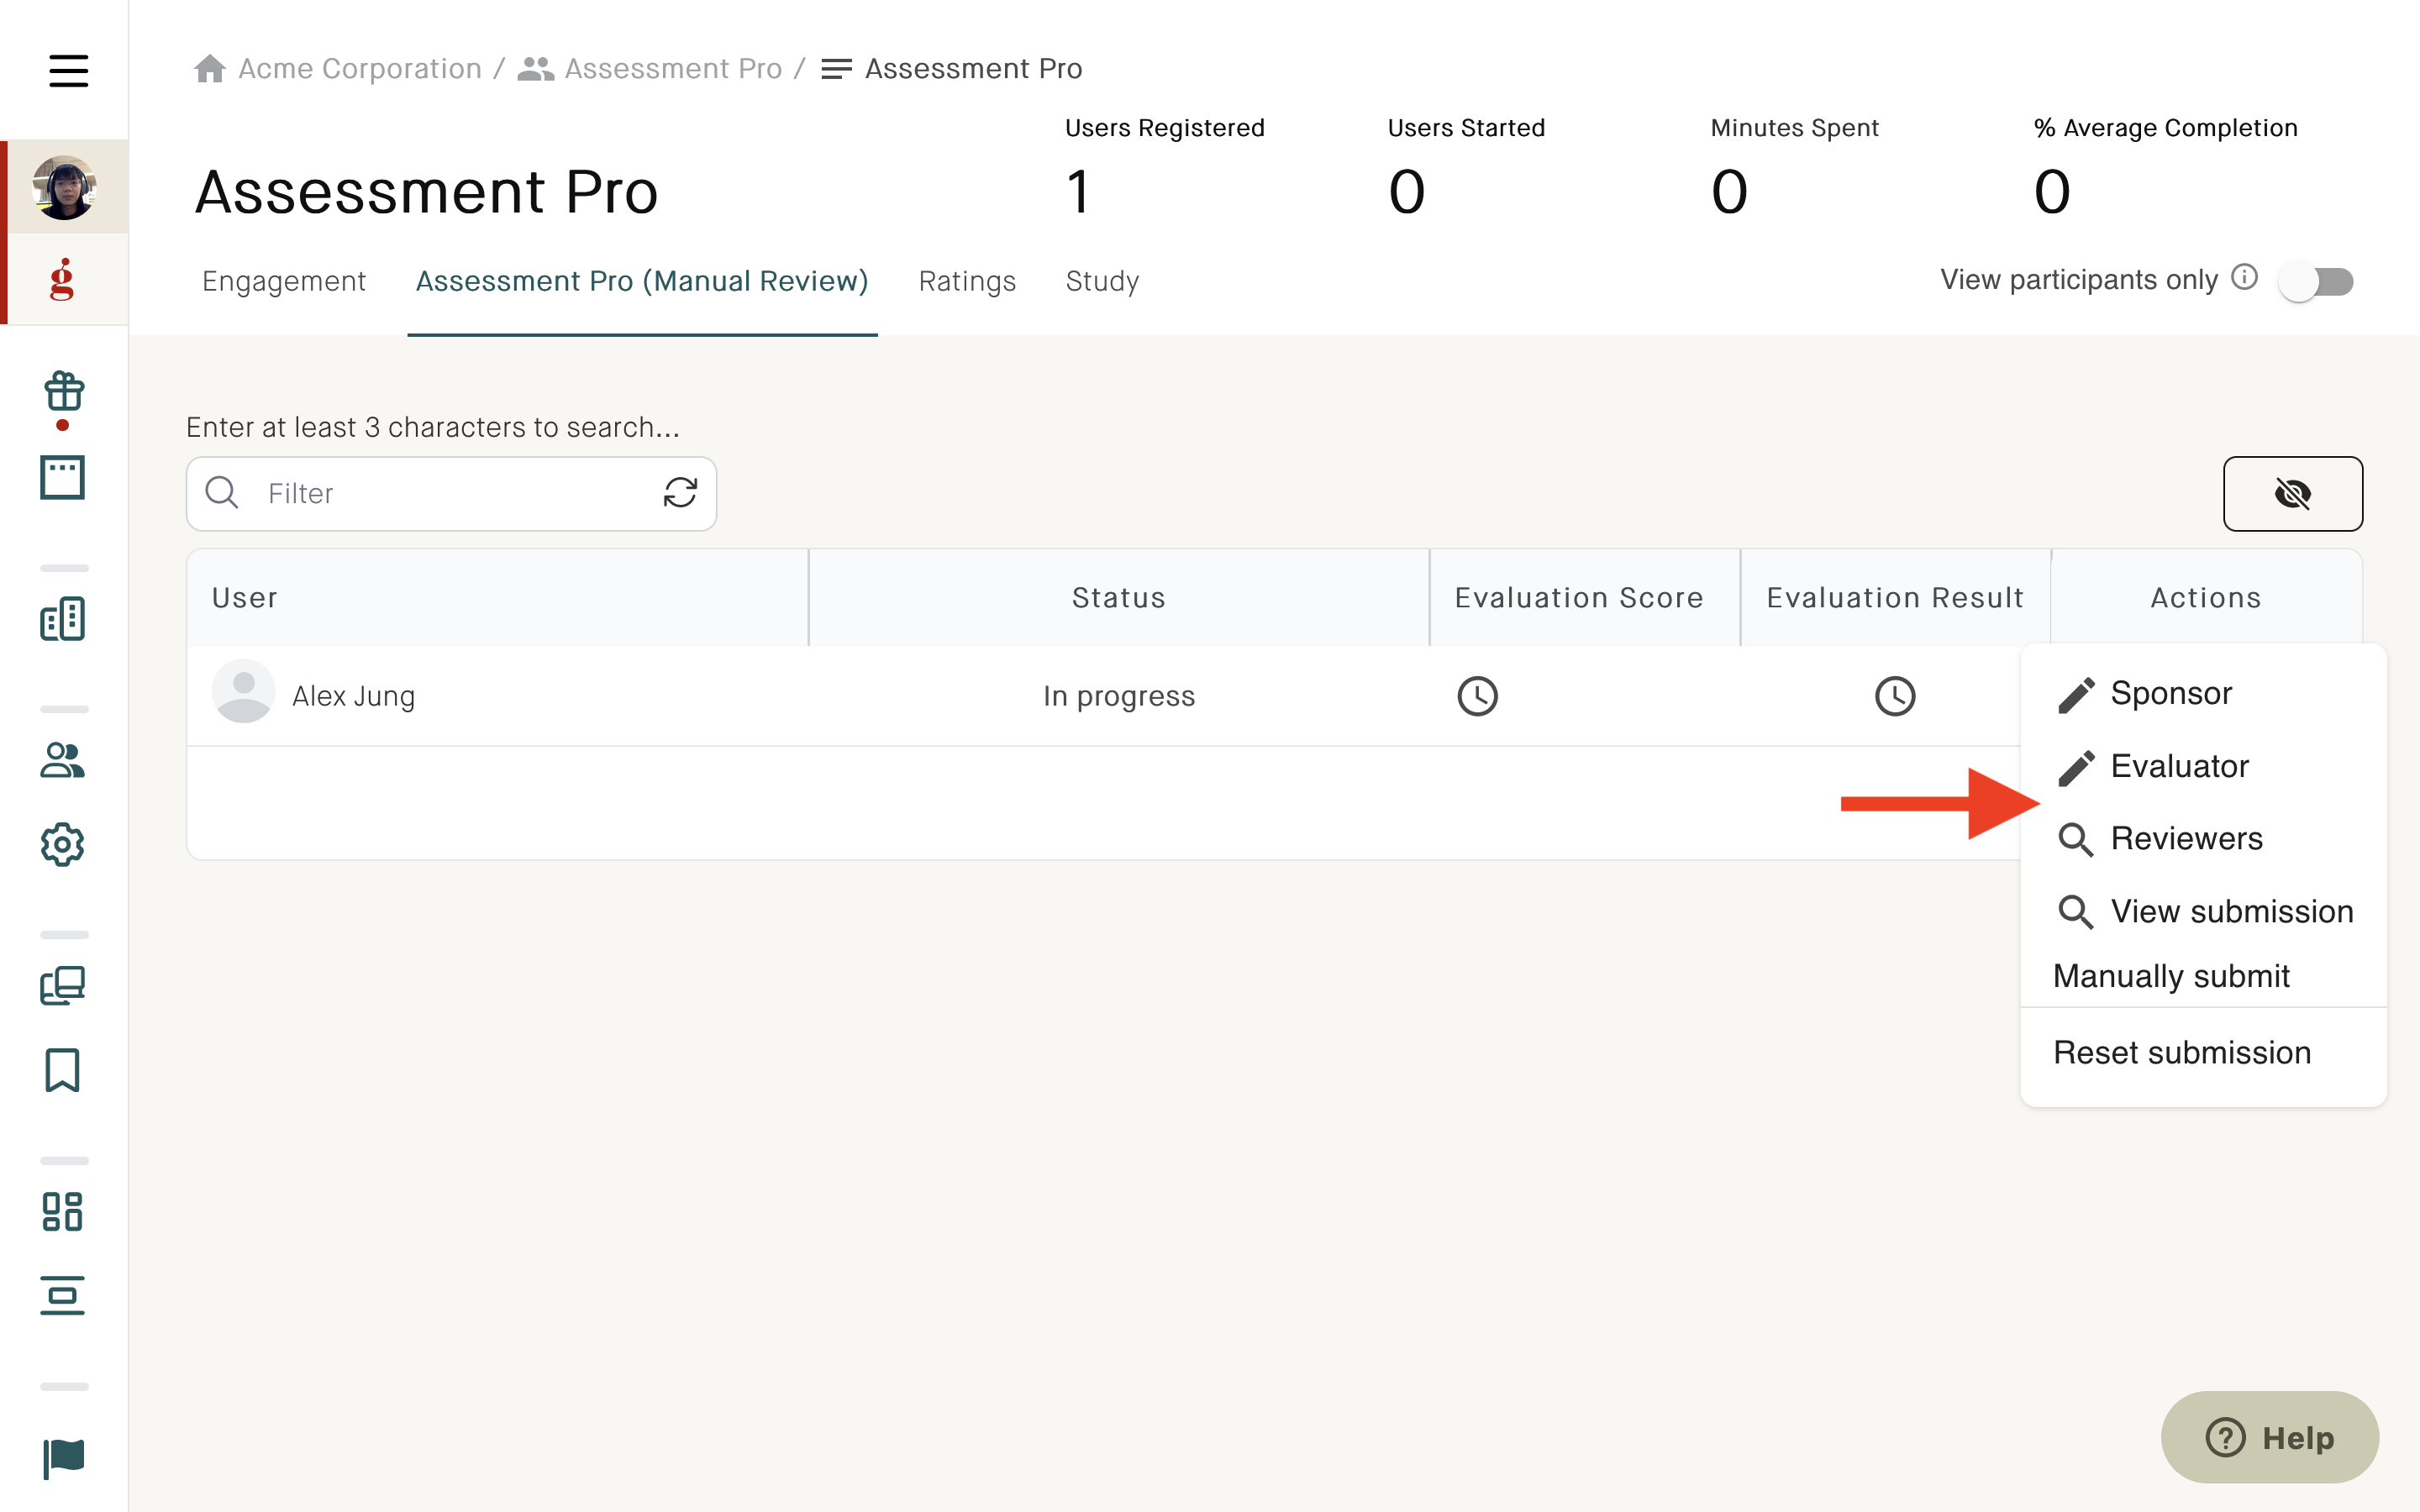Select the calendar sidebar icon
This screenshot has height=1512, width=2420.
click(x=63, y=478)
